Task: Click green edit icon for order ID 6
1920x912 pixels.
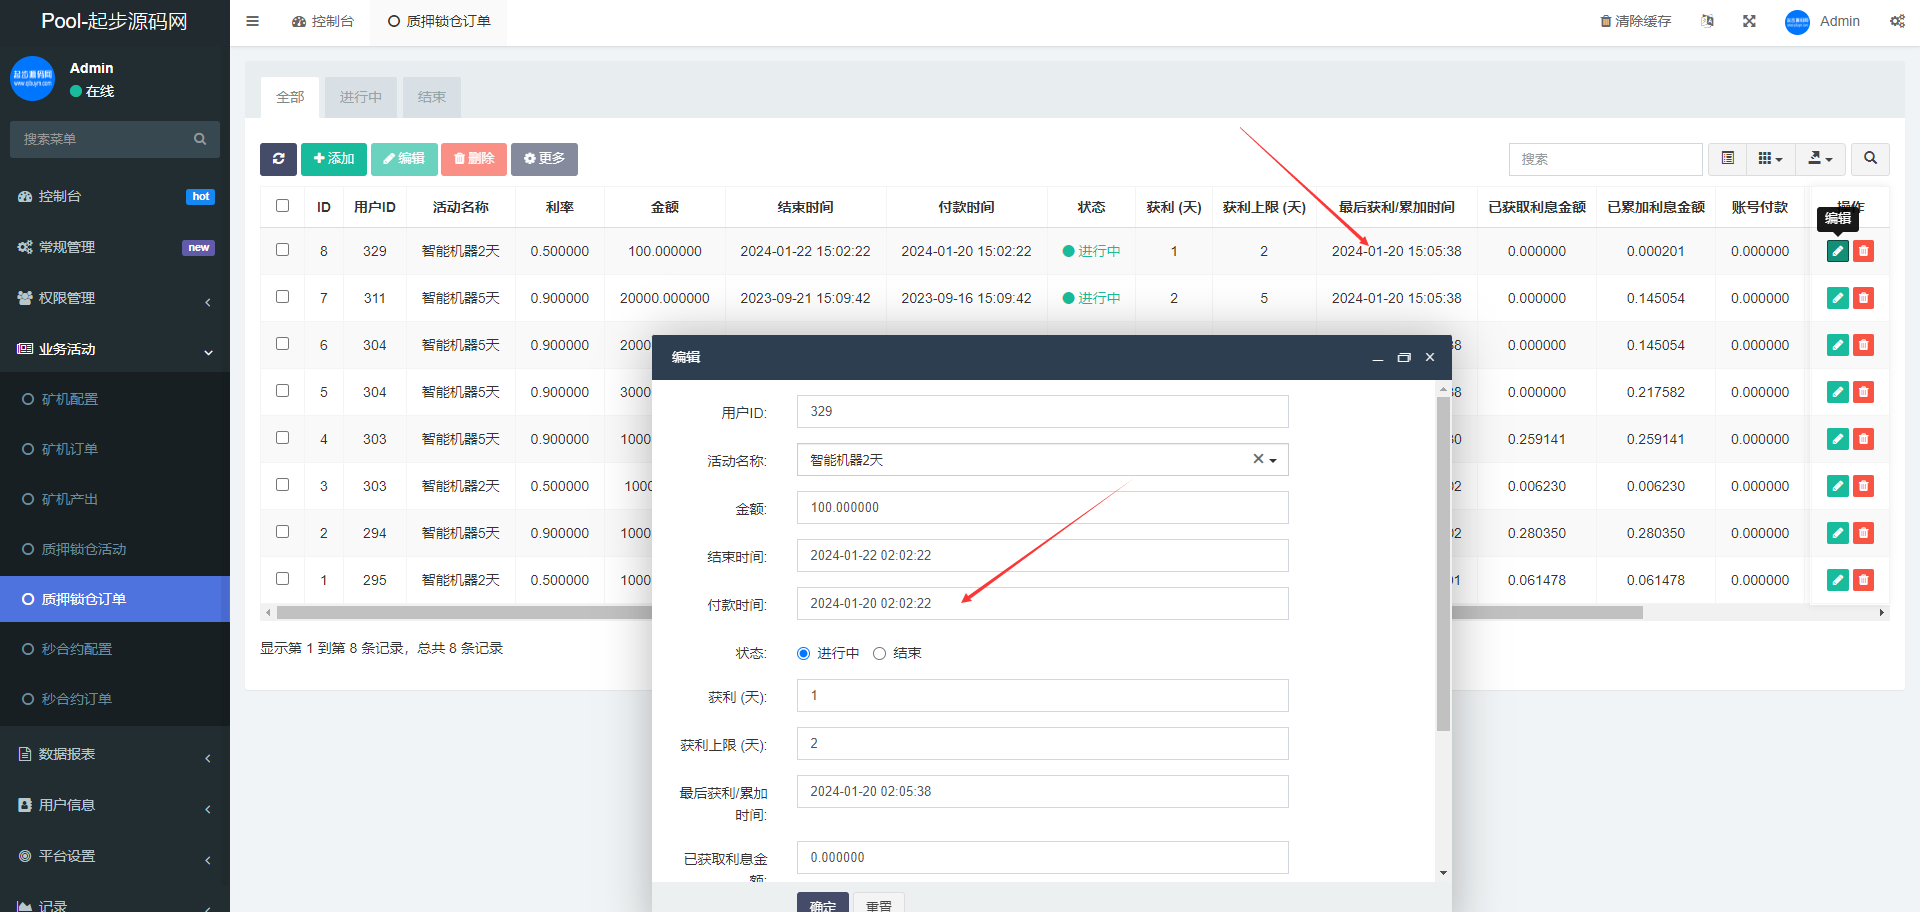Action: click(1837, 345)
